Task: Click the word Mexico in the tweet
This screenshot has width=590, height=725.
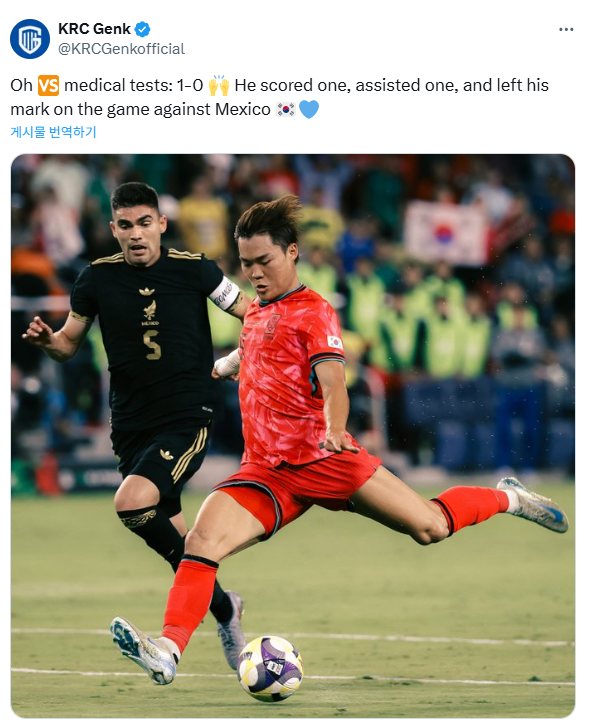Action: click(243, 110)
